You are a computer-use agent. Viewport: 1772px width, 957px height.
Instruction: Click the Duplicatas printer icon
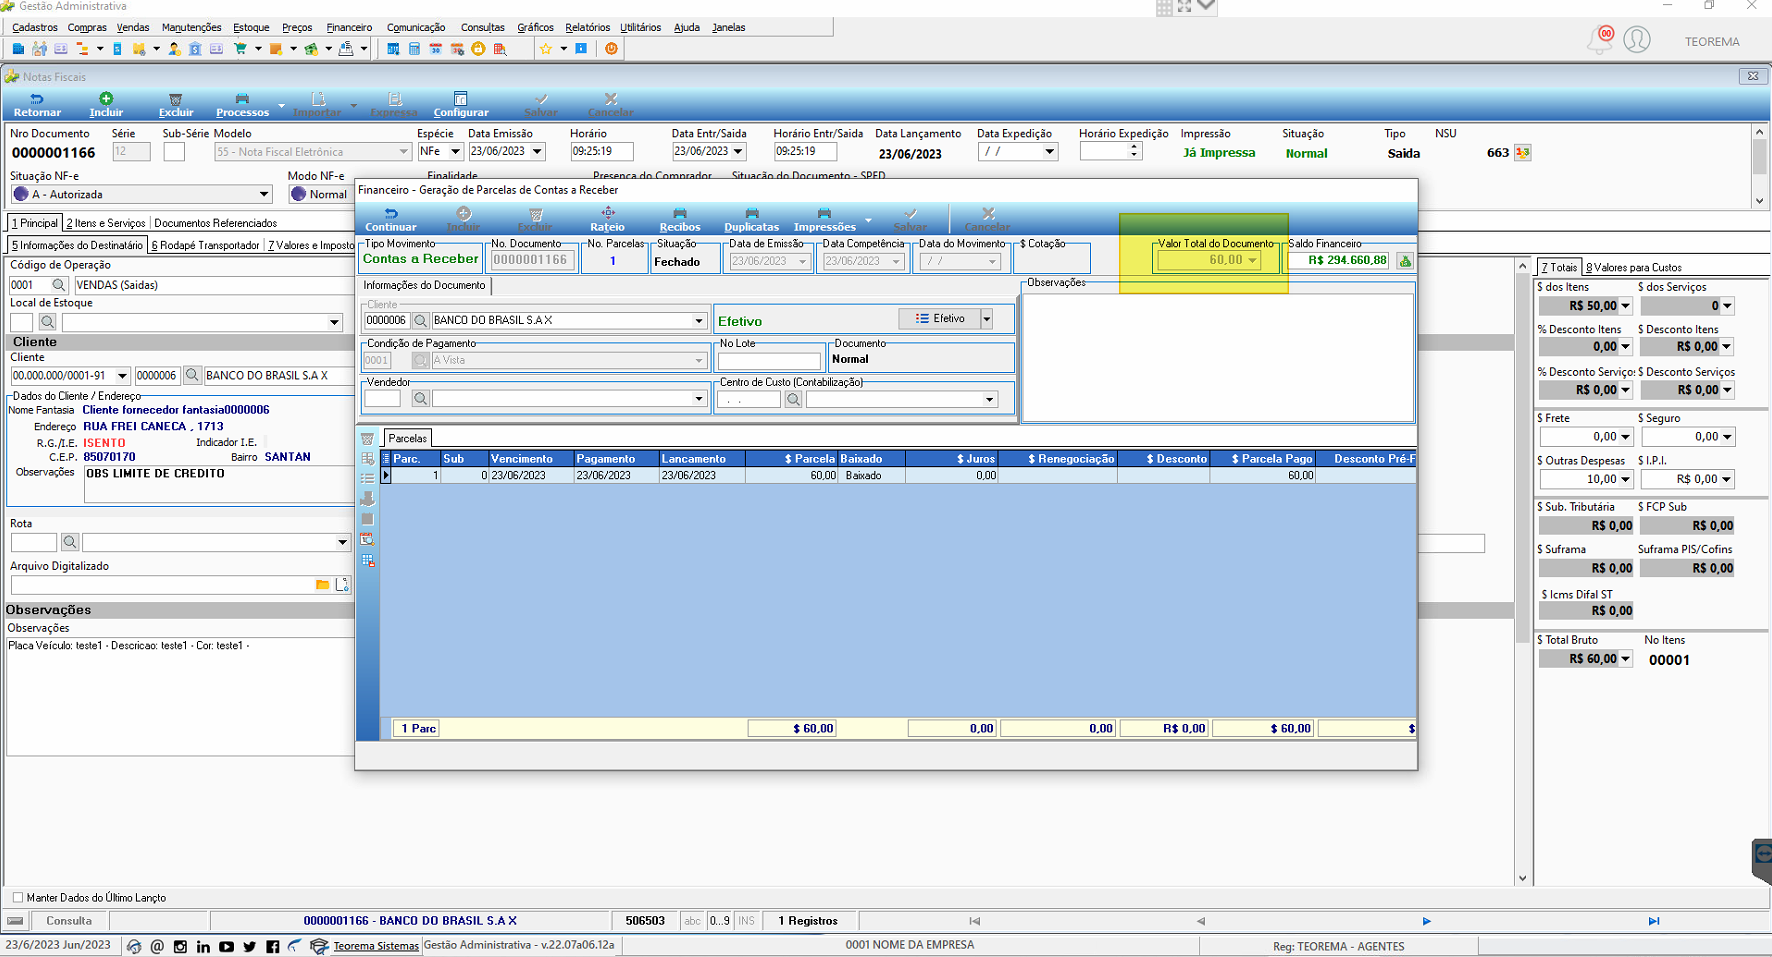pos(752,213)
